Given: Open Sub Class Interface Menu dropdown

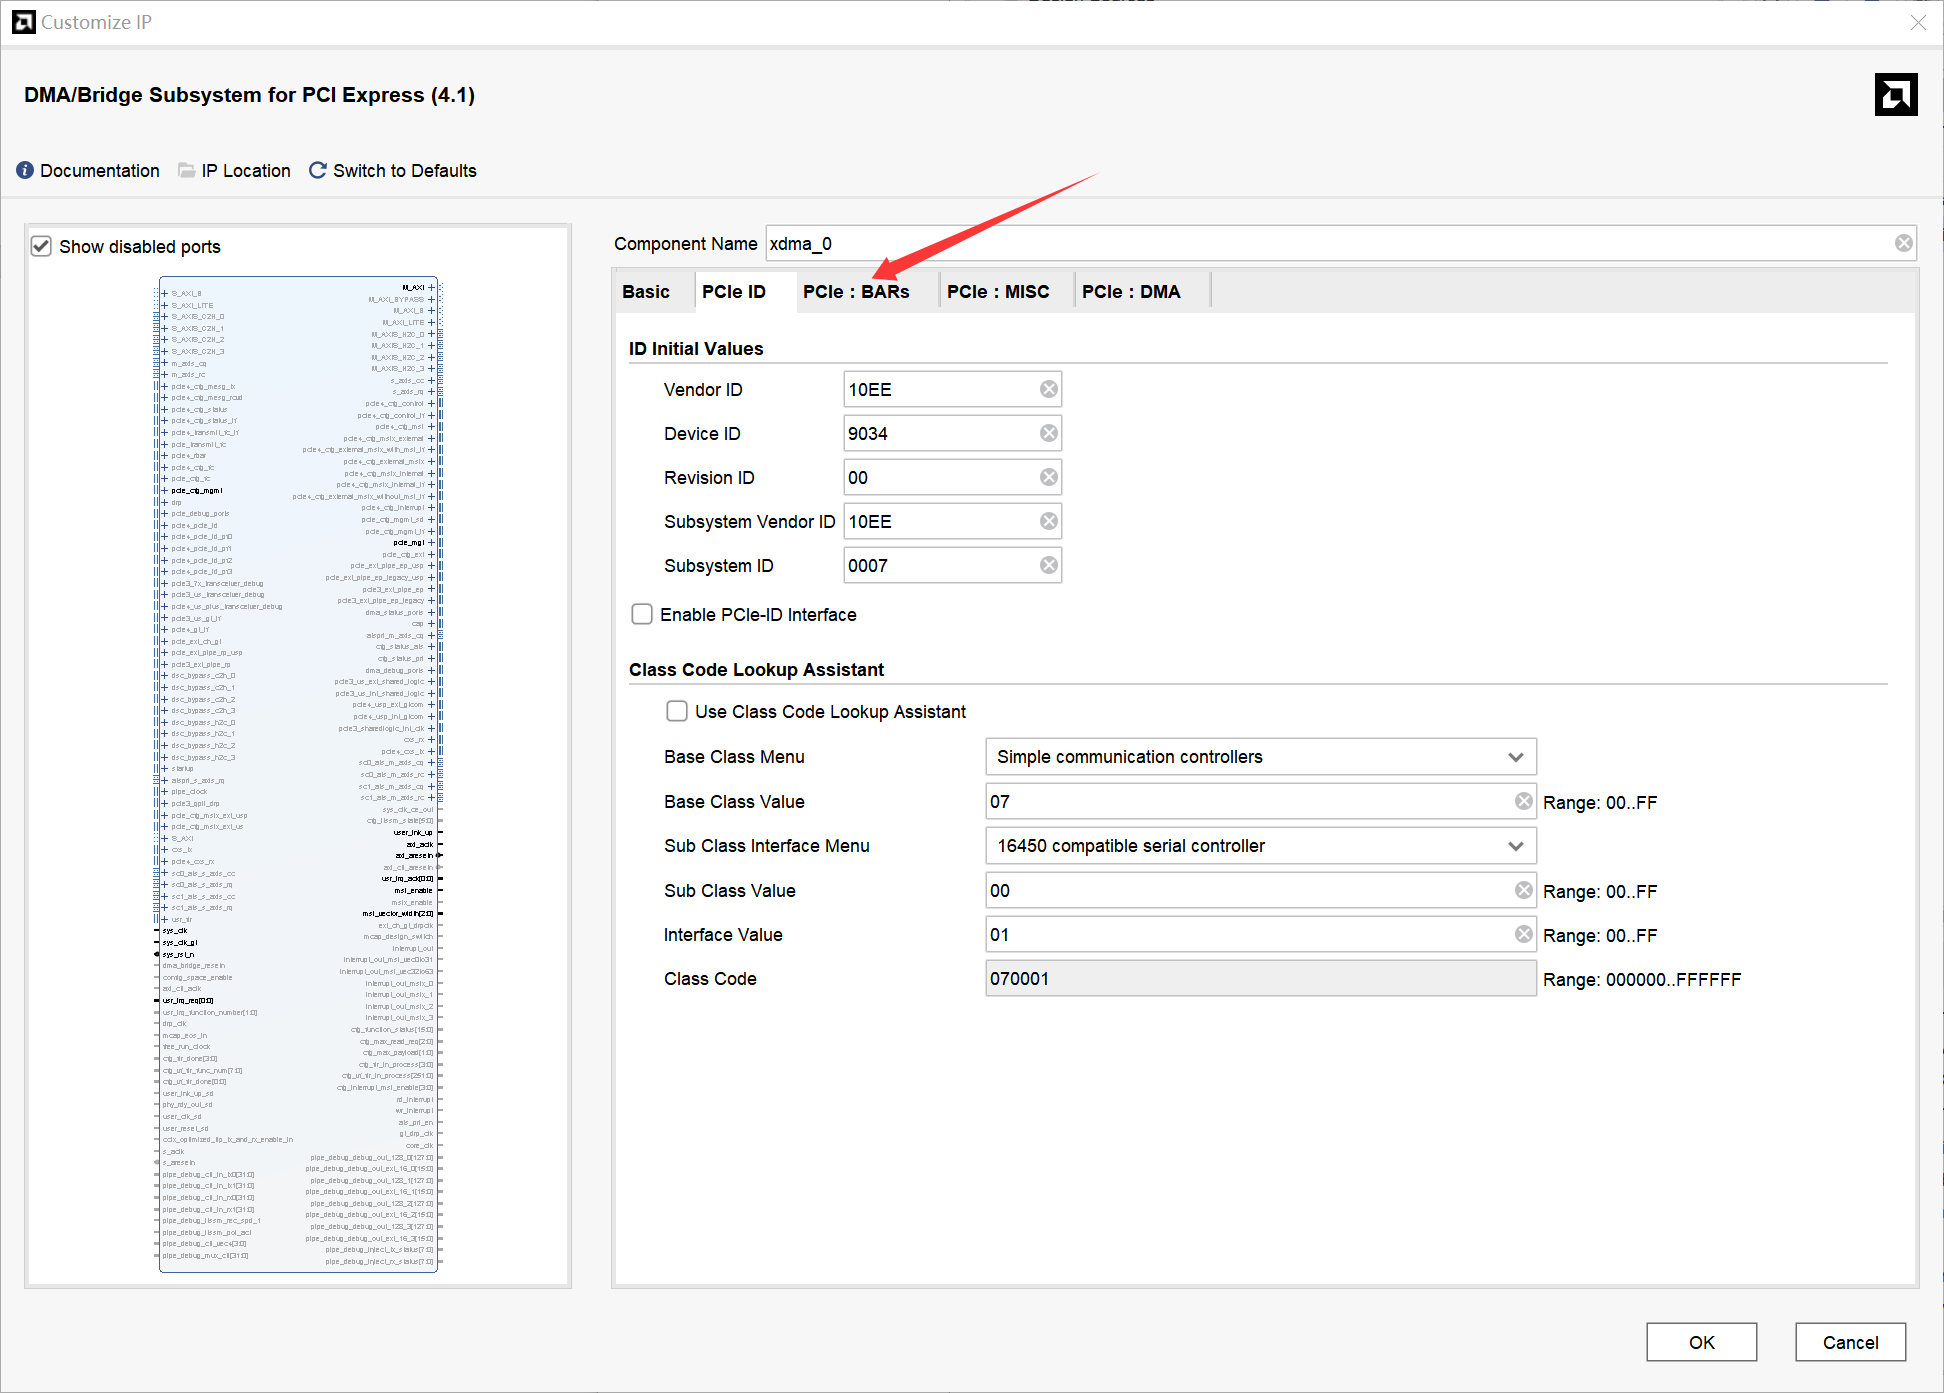Looking at the screenshot, I should pyautogui.click(x=1261, y=846).
